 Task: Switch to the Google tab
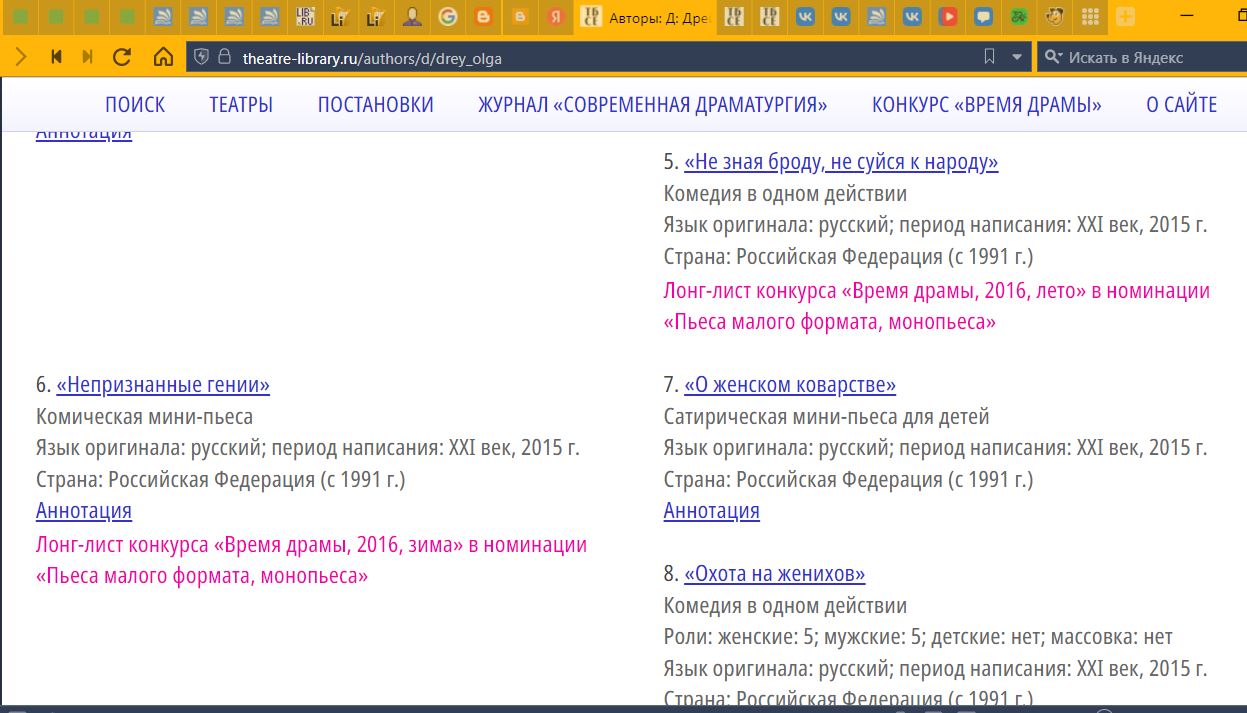pyautogui.click(x=448, y=16)
